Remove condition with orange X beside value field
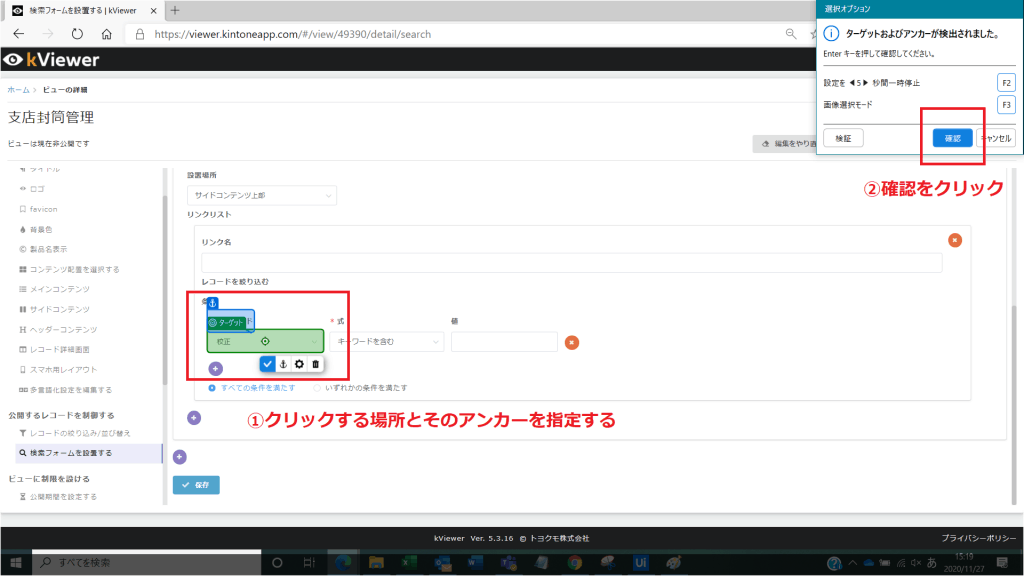The height and width of the screenshot is (576, 1024). point(572,342)
